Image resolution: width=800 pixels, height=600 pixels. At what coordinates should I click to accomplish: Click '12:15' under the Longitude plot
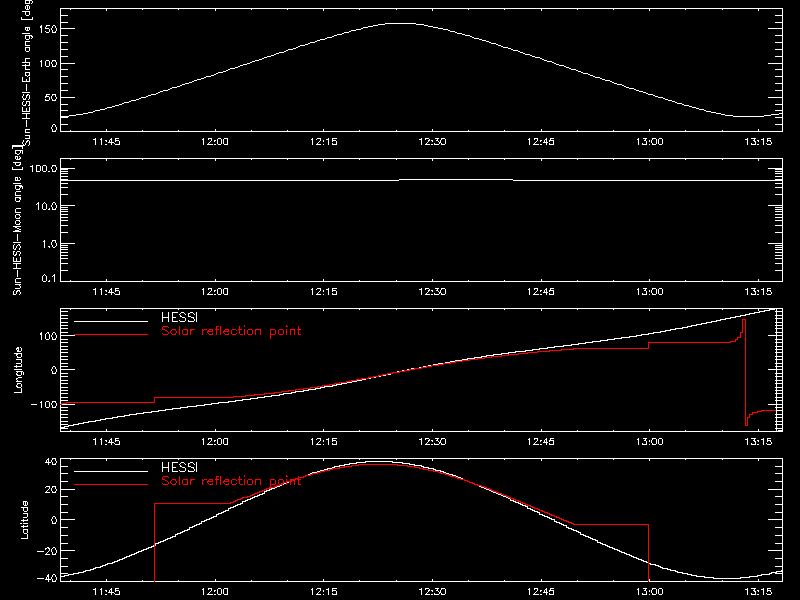click(323, 442)
